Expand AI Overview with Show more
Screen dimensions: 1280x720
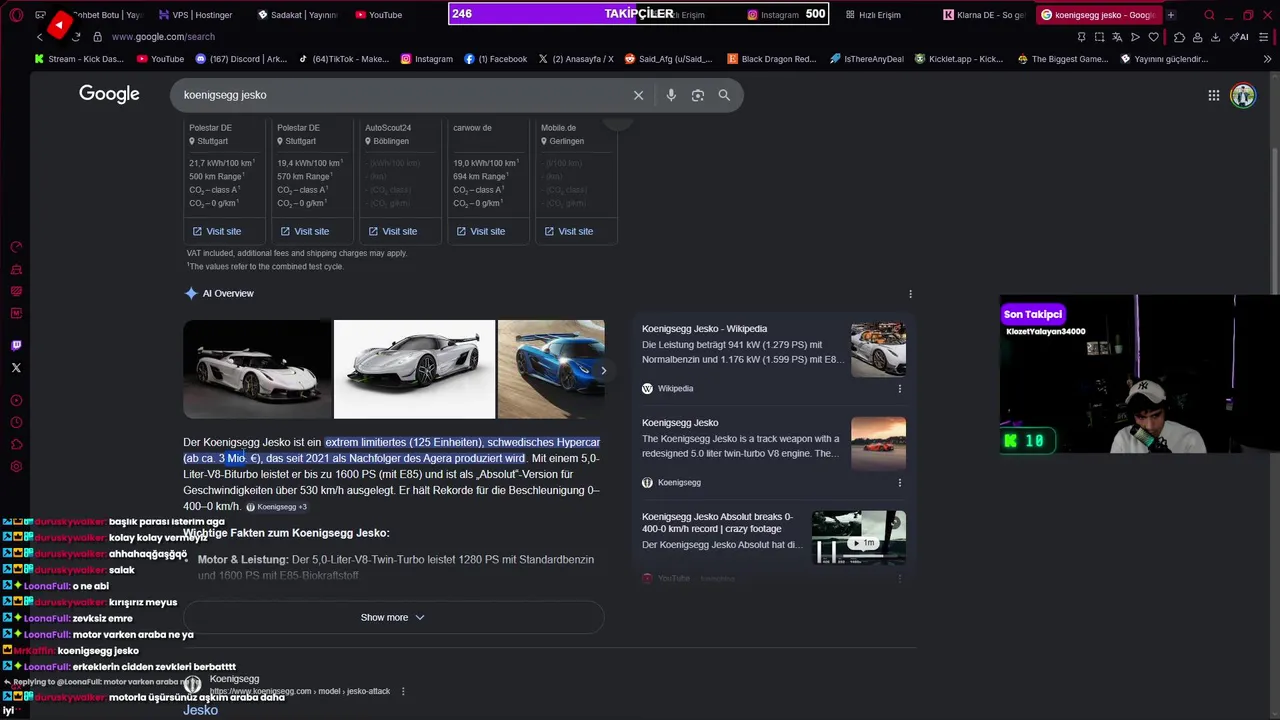pos(393,617)
